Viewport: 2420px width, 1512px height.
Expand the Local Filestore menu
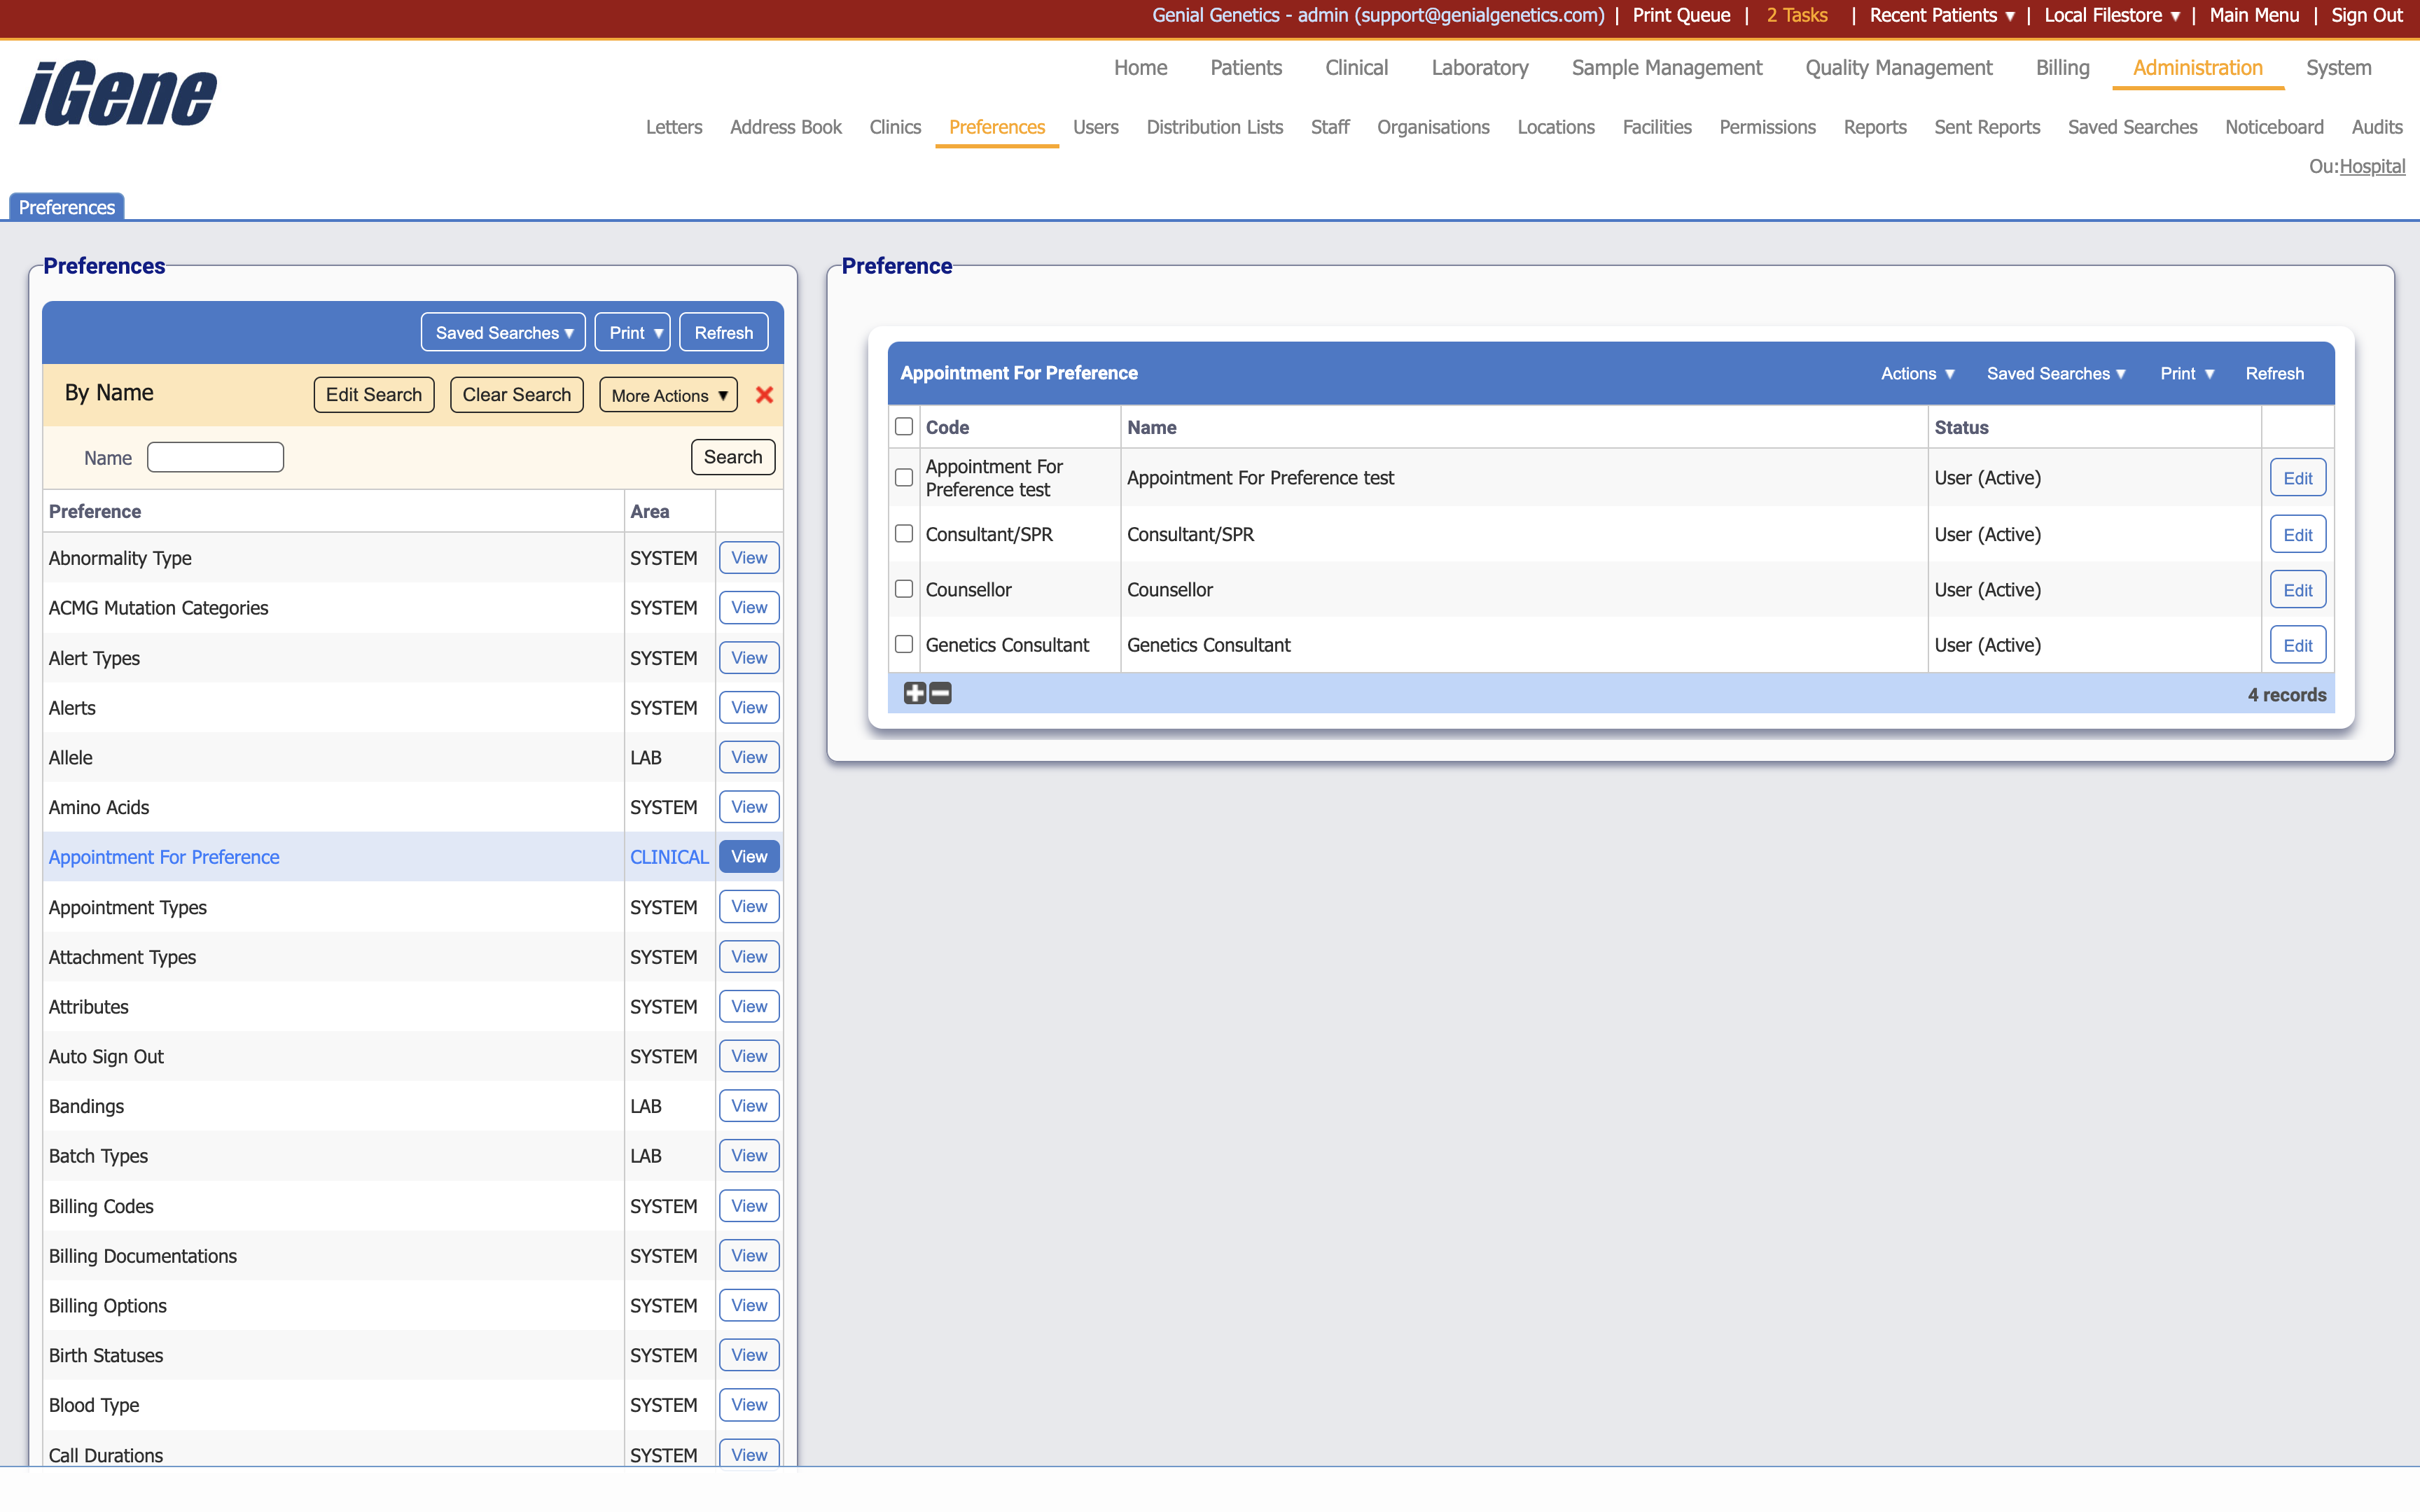tap(2110, 15)
